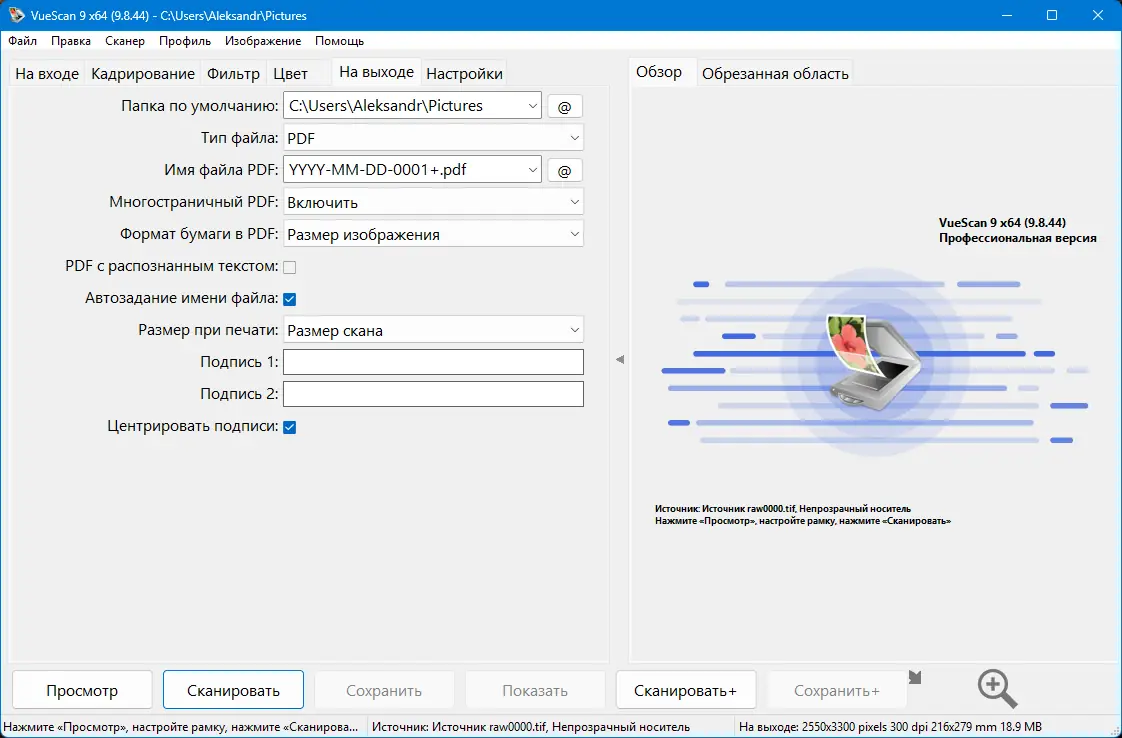This screenshot has width=1122, height=738.
Task: Open the Профиль menu
Action: click(185, 41)
